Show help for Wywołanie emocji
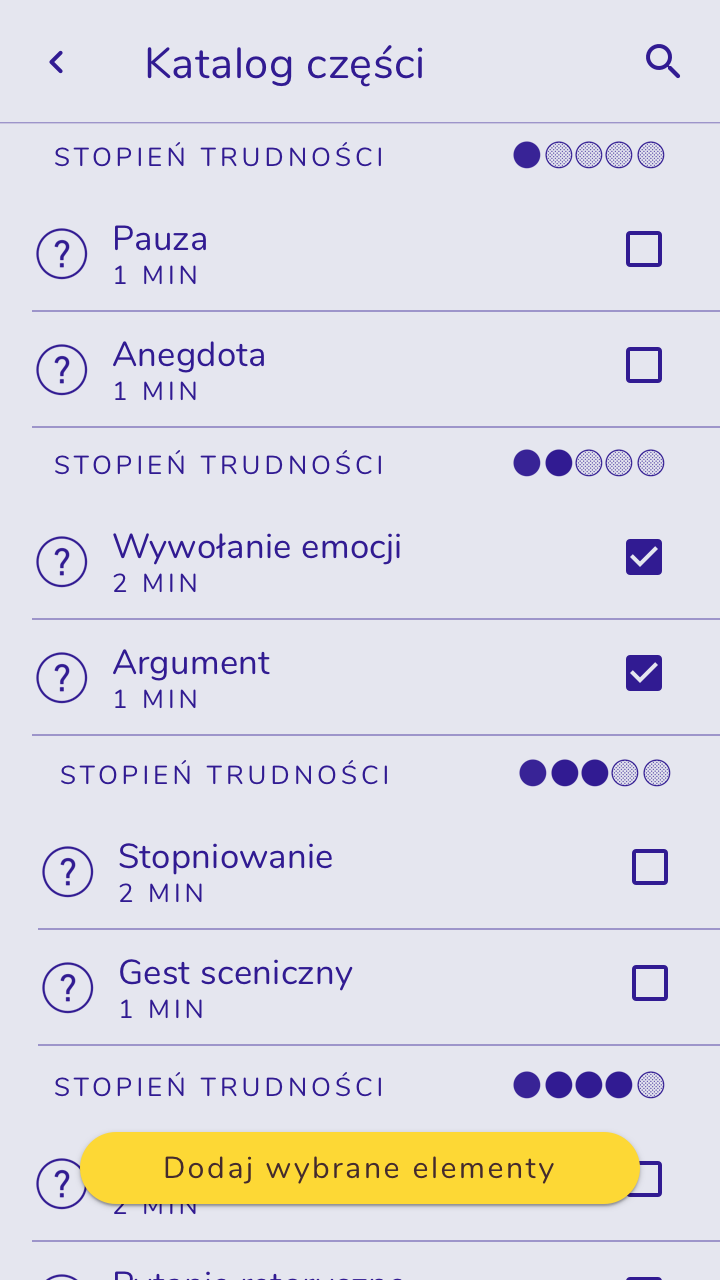 point(62,562)
